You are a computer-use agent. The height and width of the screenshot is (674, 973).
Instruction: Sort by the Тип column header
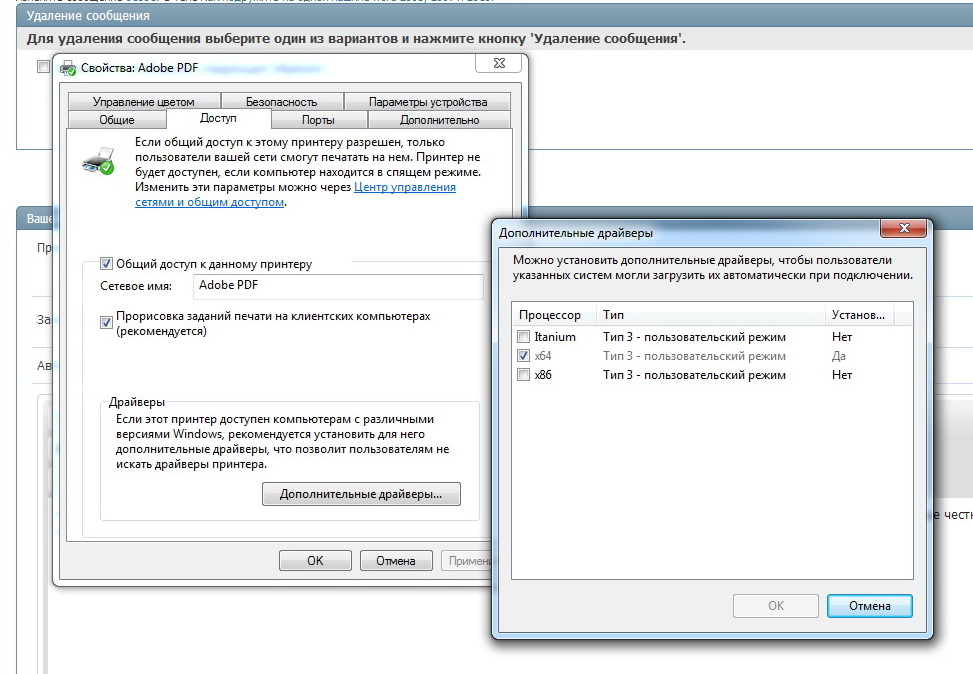click(x=711, y=315)
